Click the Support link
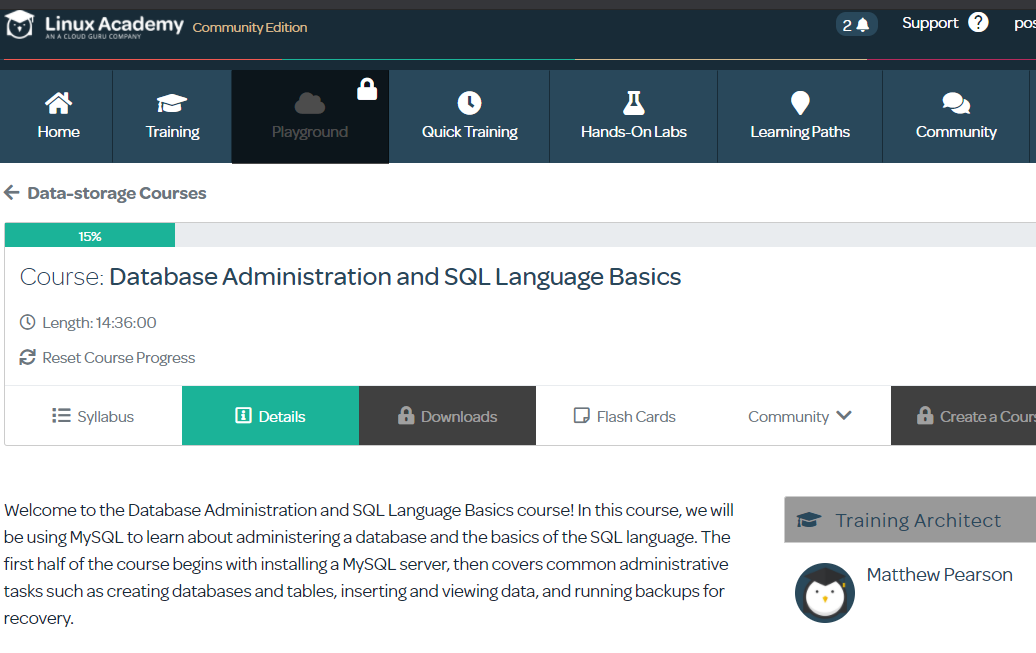The width and height of the screenshot is (1036, 653). pyautogui.click(x=930, y=23)
